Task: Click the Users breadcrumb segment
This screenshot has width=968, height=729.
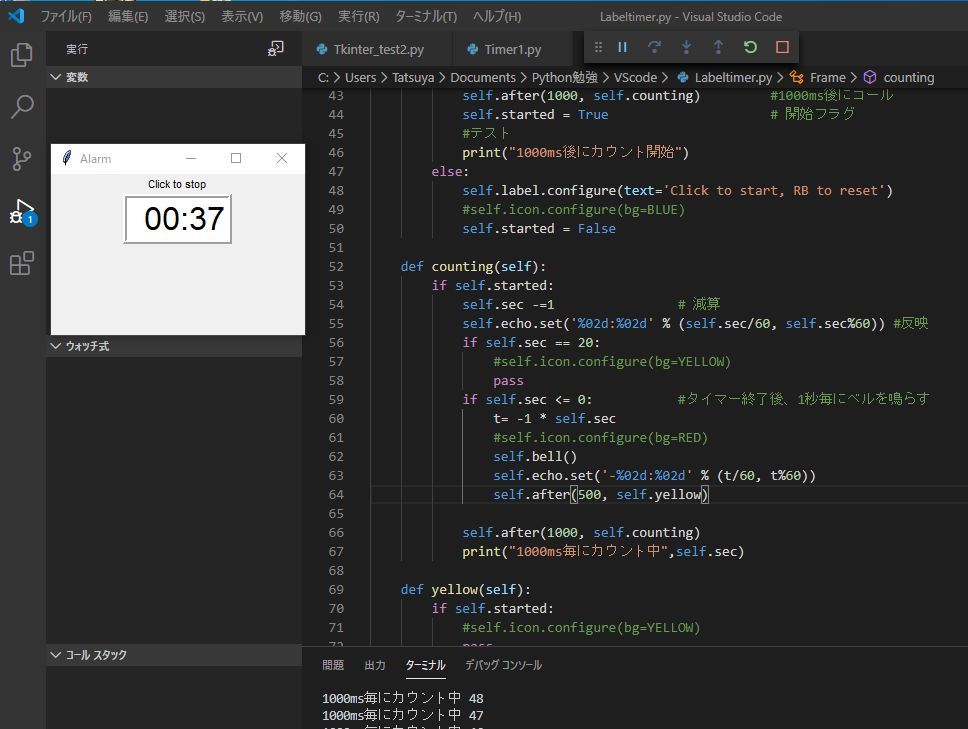Action: point(361,78)
